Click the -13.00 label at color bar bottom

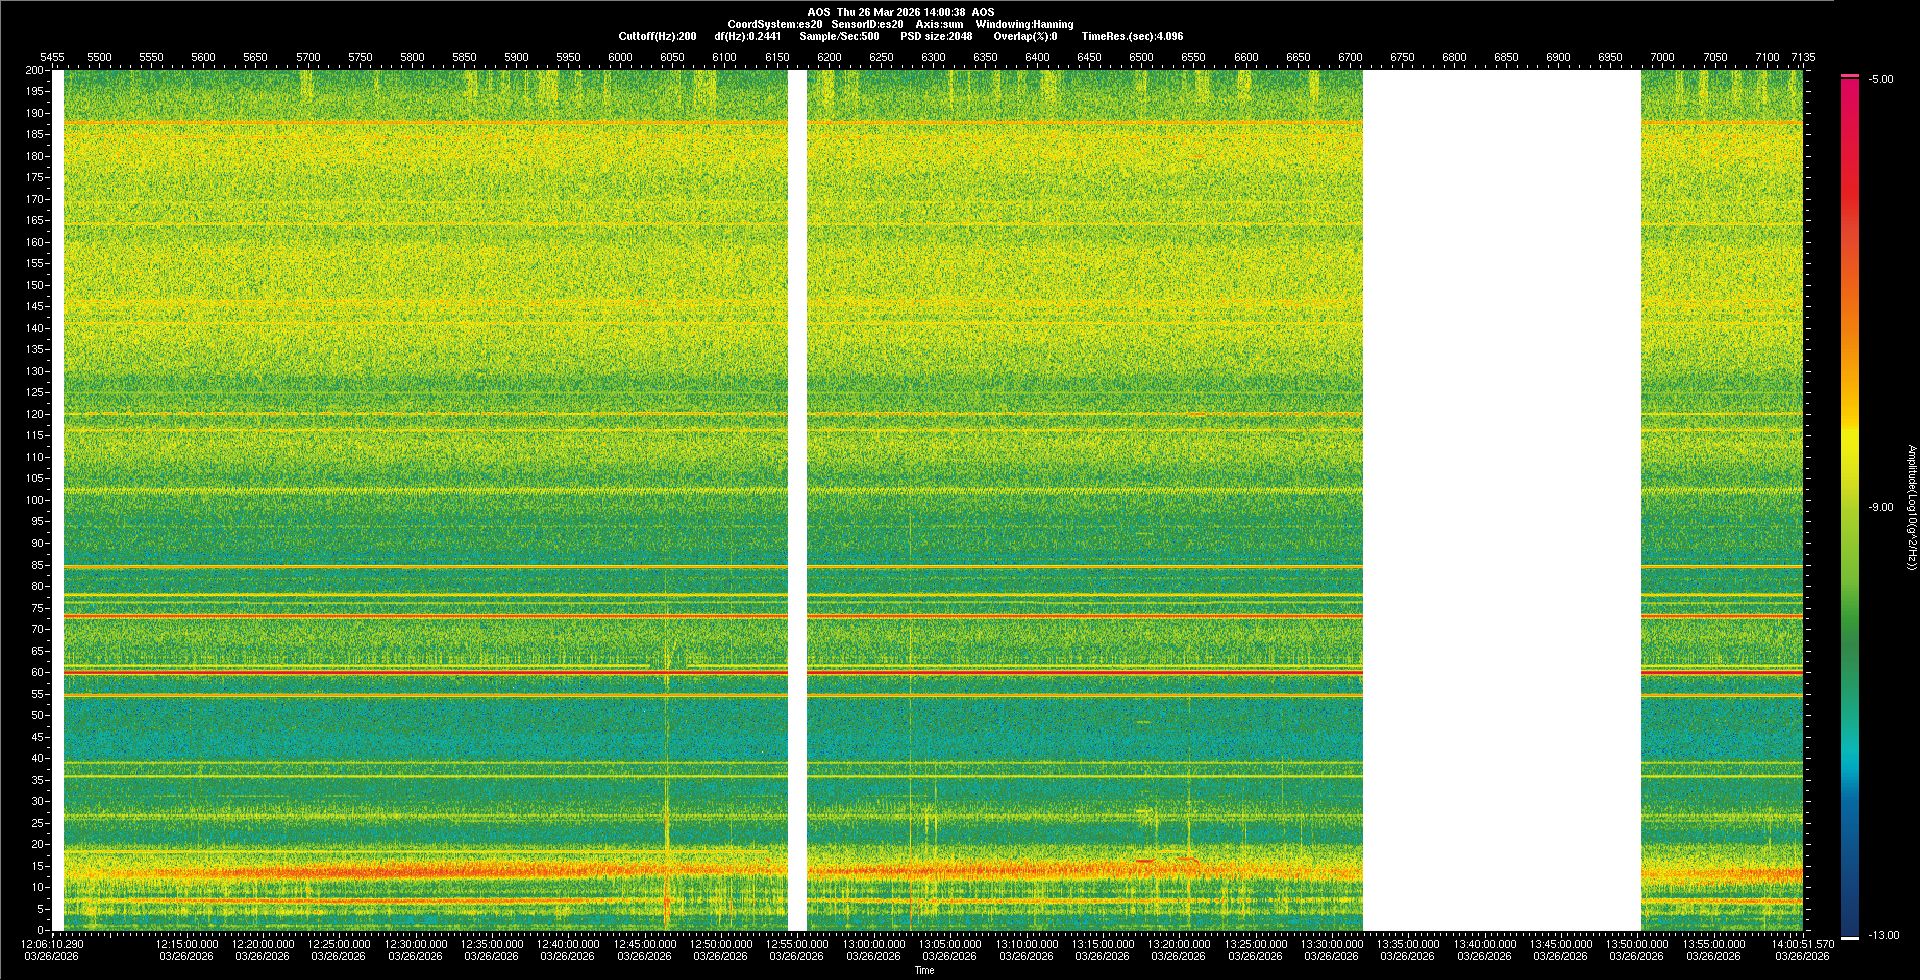pyautogui.click(x=1882, y=935)
